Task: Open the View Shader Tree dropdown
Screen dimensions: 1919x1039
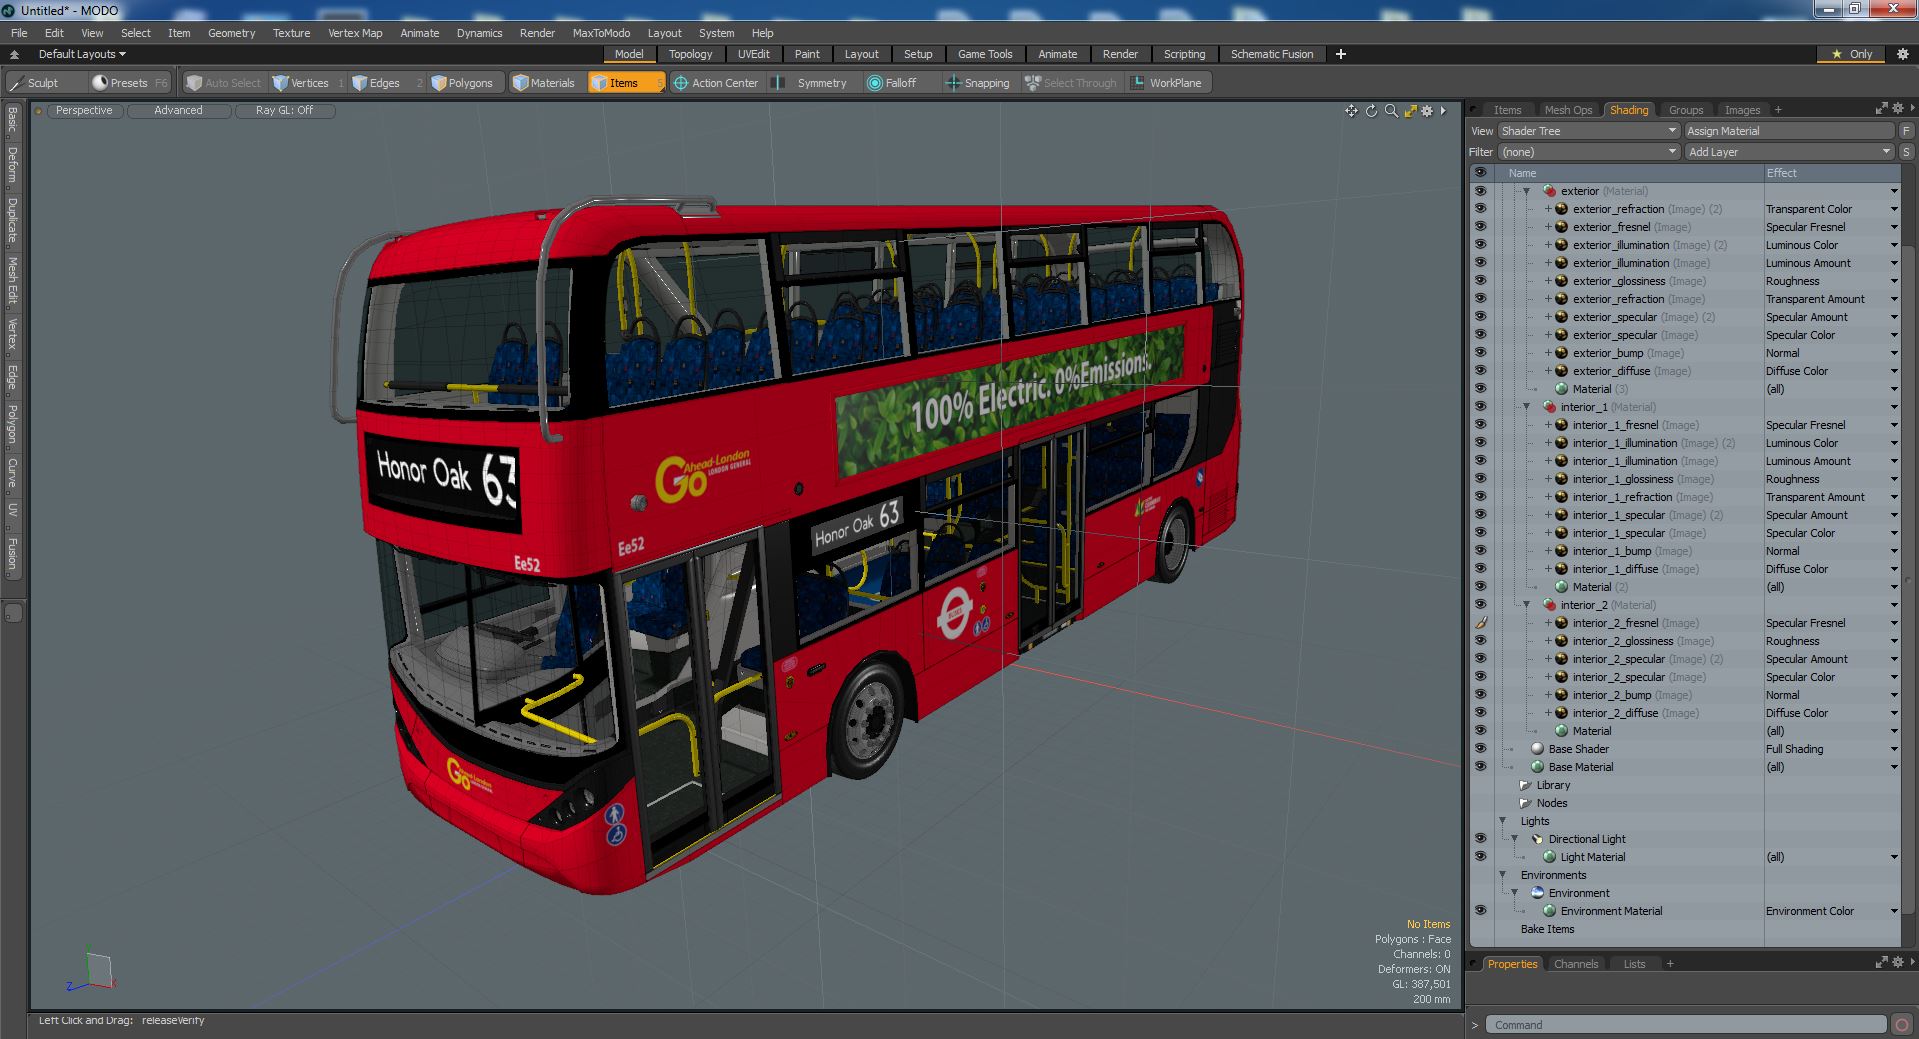Action: coord(1588,131)
